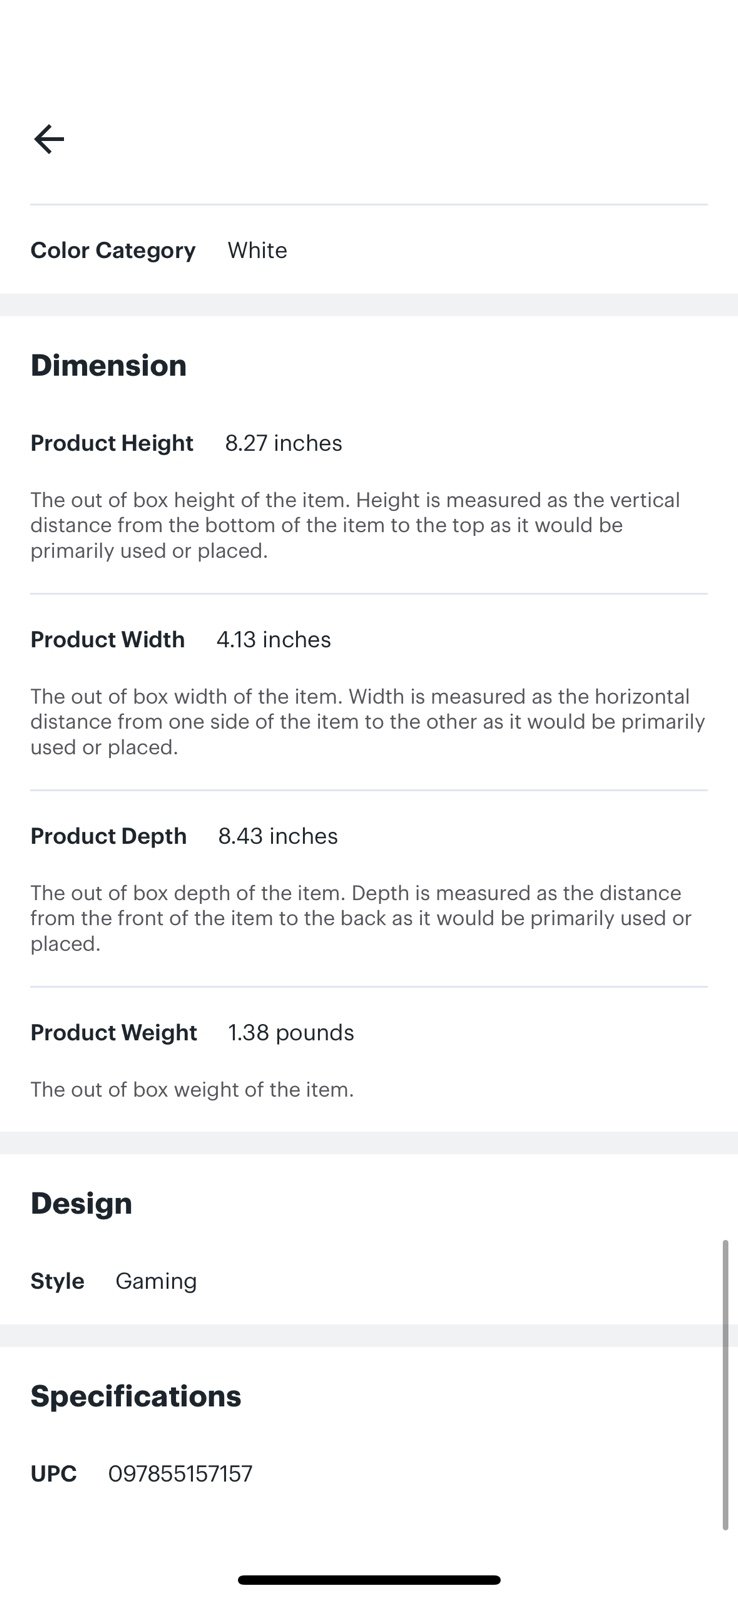Tap the home indicator bar at the bottom

pos(369,1580)
